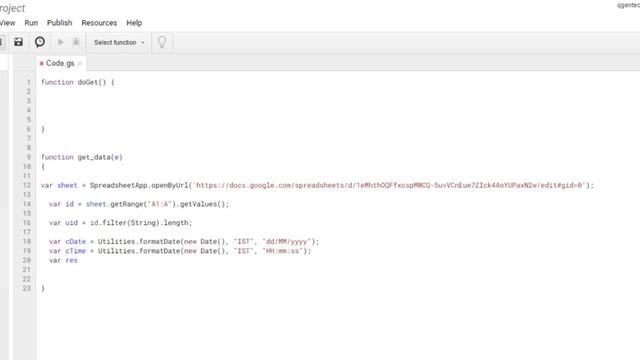Screen dimensions: 640x360
Task: Click line number 23 in the gutter
Action: coord(27,289)
